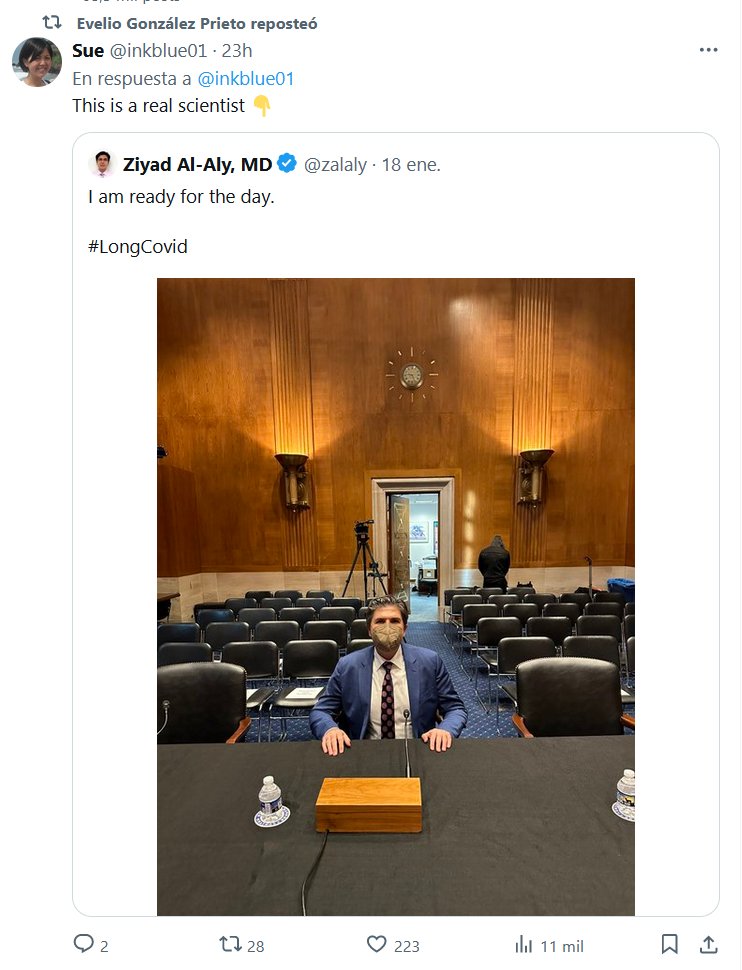The width and height of the screenshot is (742, 970).
Task: Bookmark this post
Action: click(x=670, y=944)
